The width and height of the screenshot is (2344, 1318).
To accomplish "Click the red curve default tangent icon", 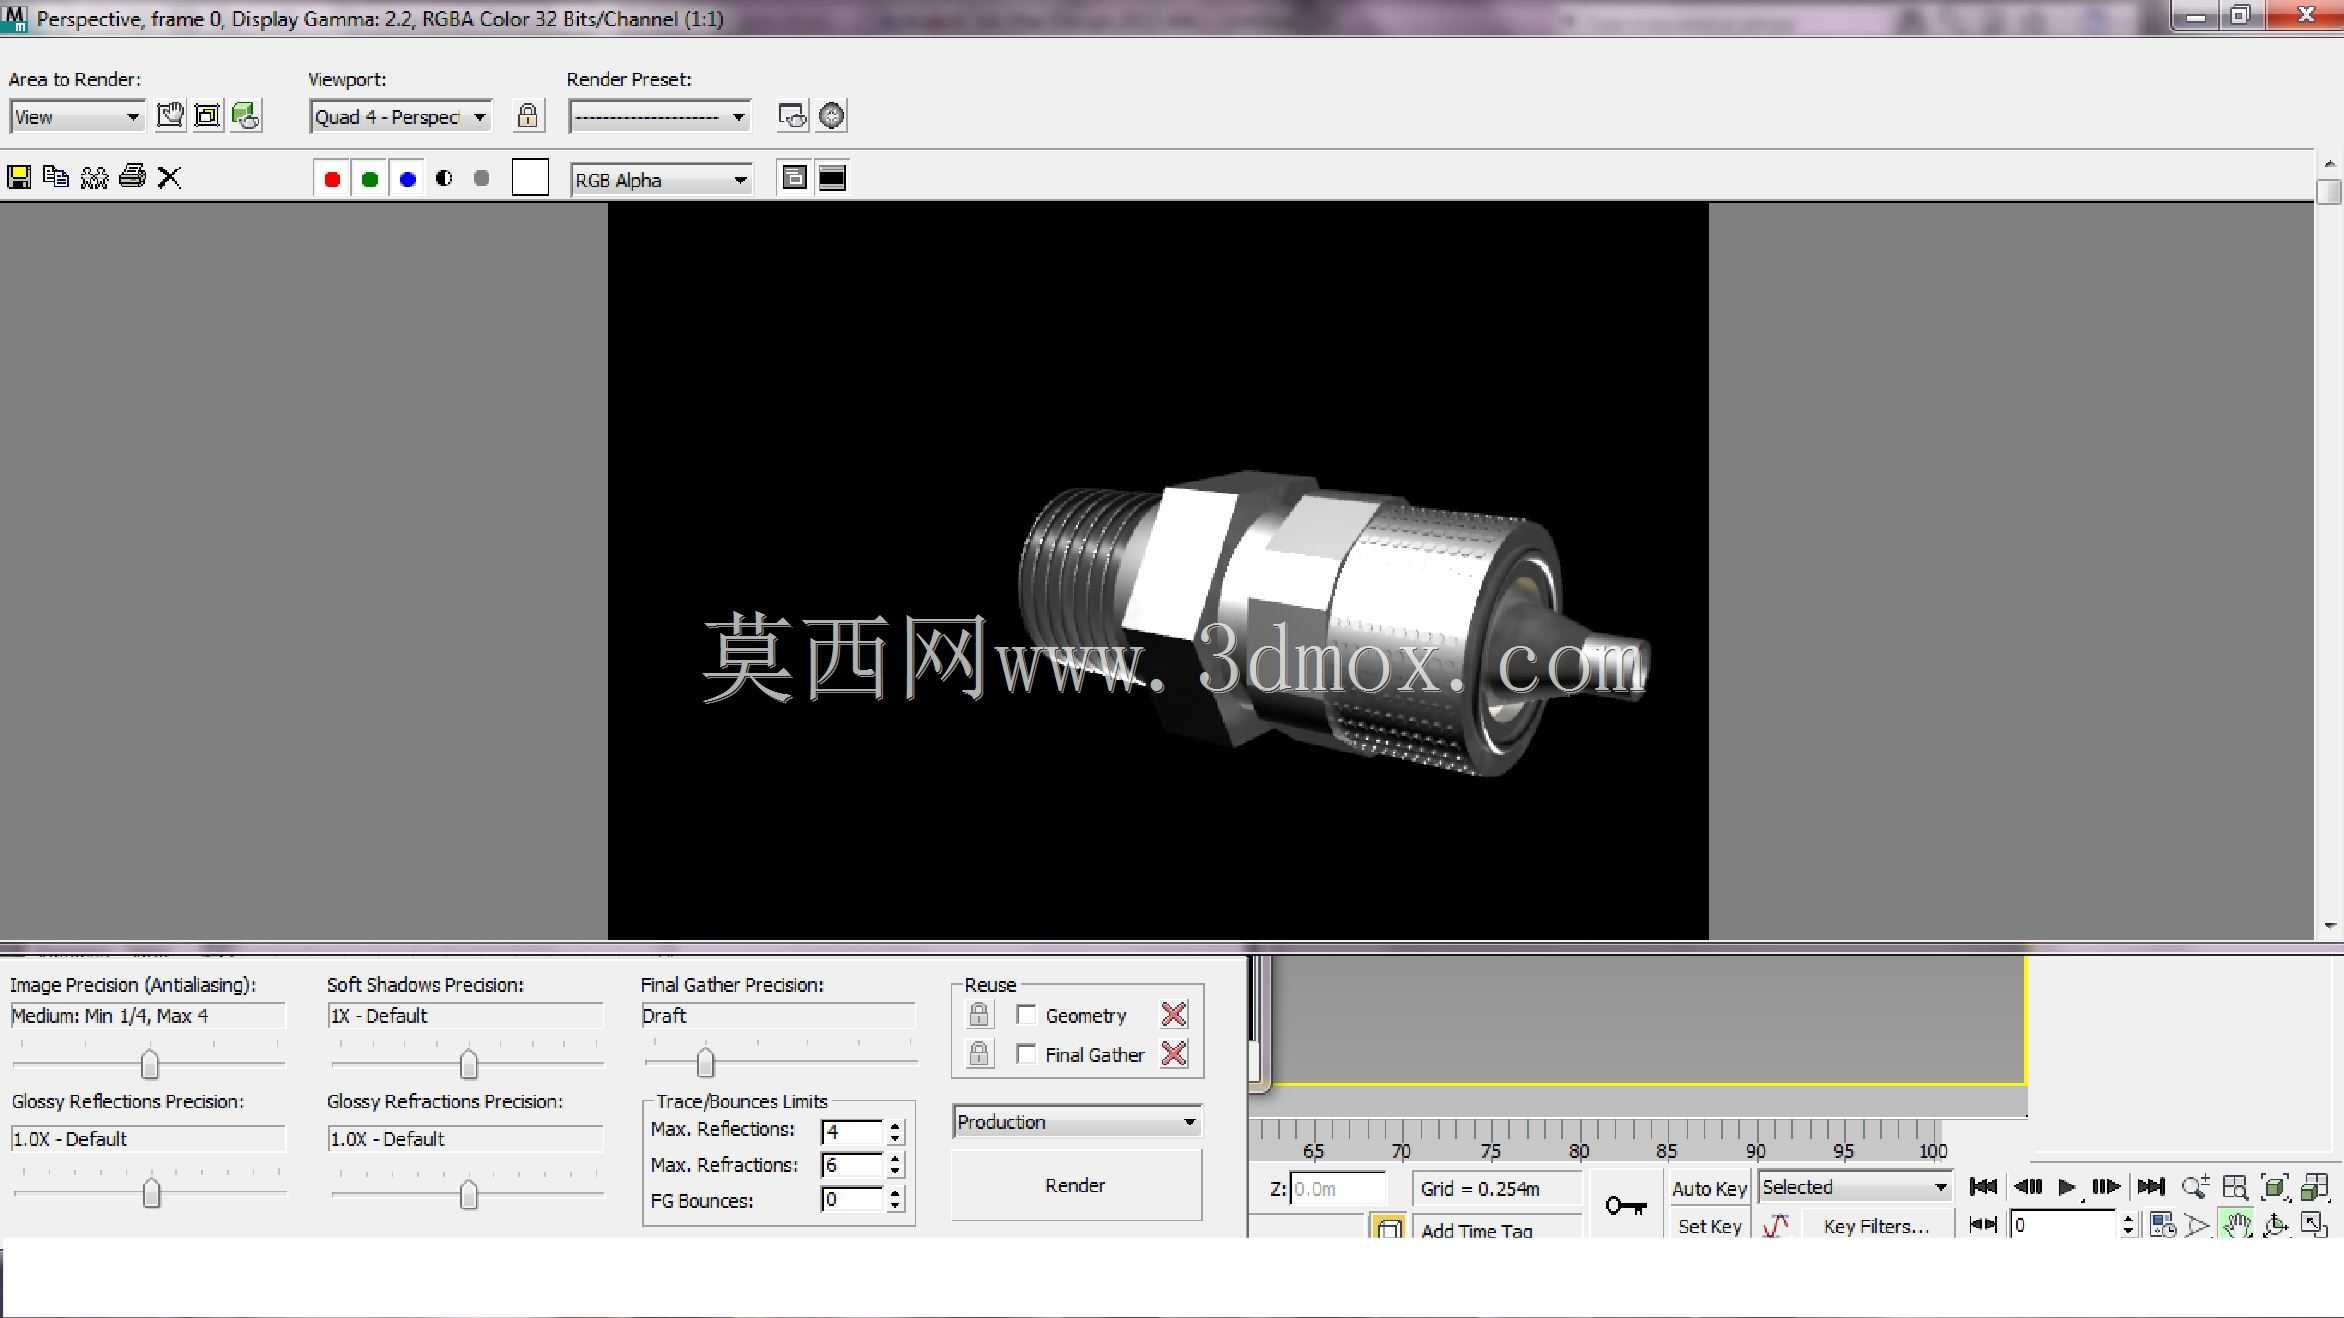I will pyautogui.click(x=1776, y=1225).
